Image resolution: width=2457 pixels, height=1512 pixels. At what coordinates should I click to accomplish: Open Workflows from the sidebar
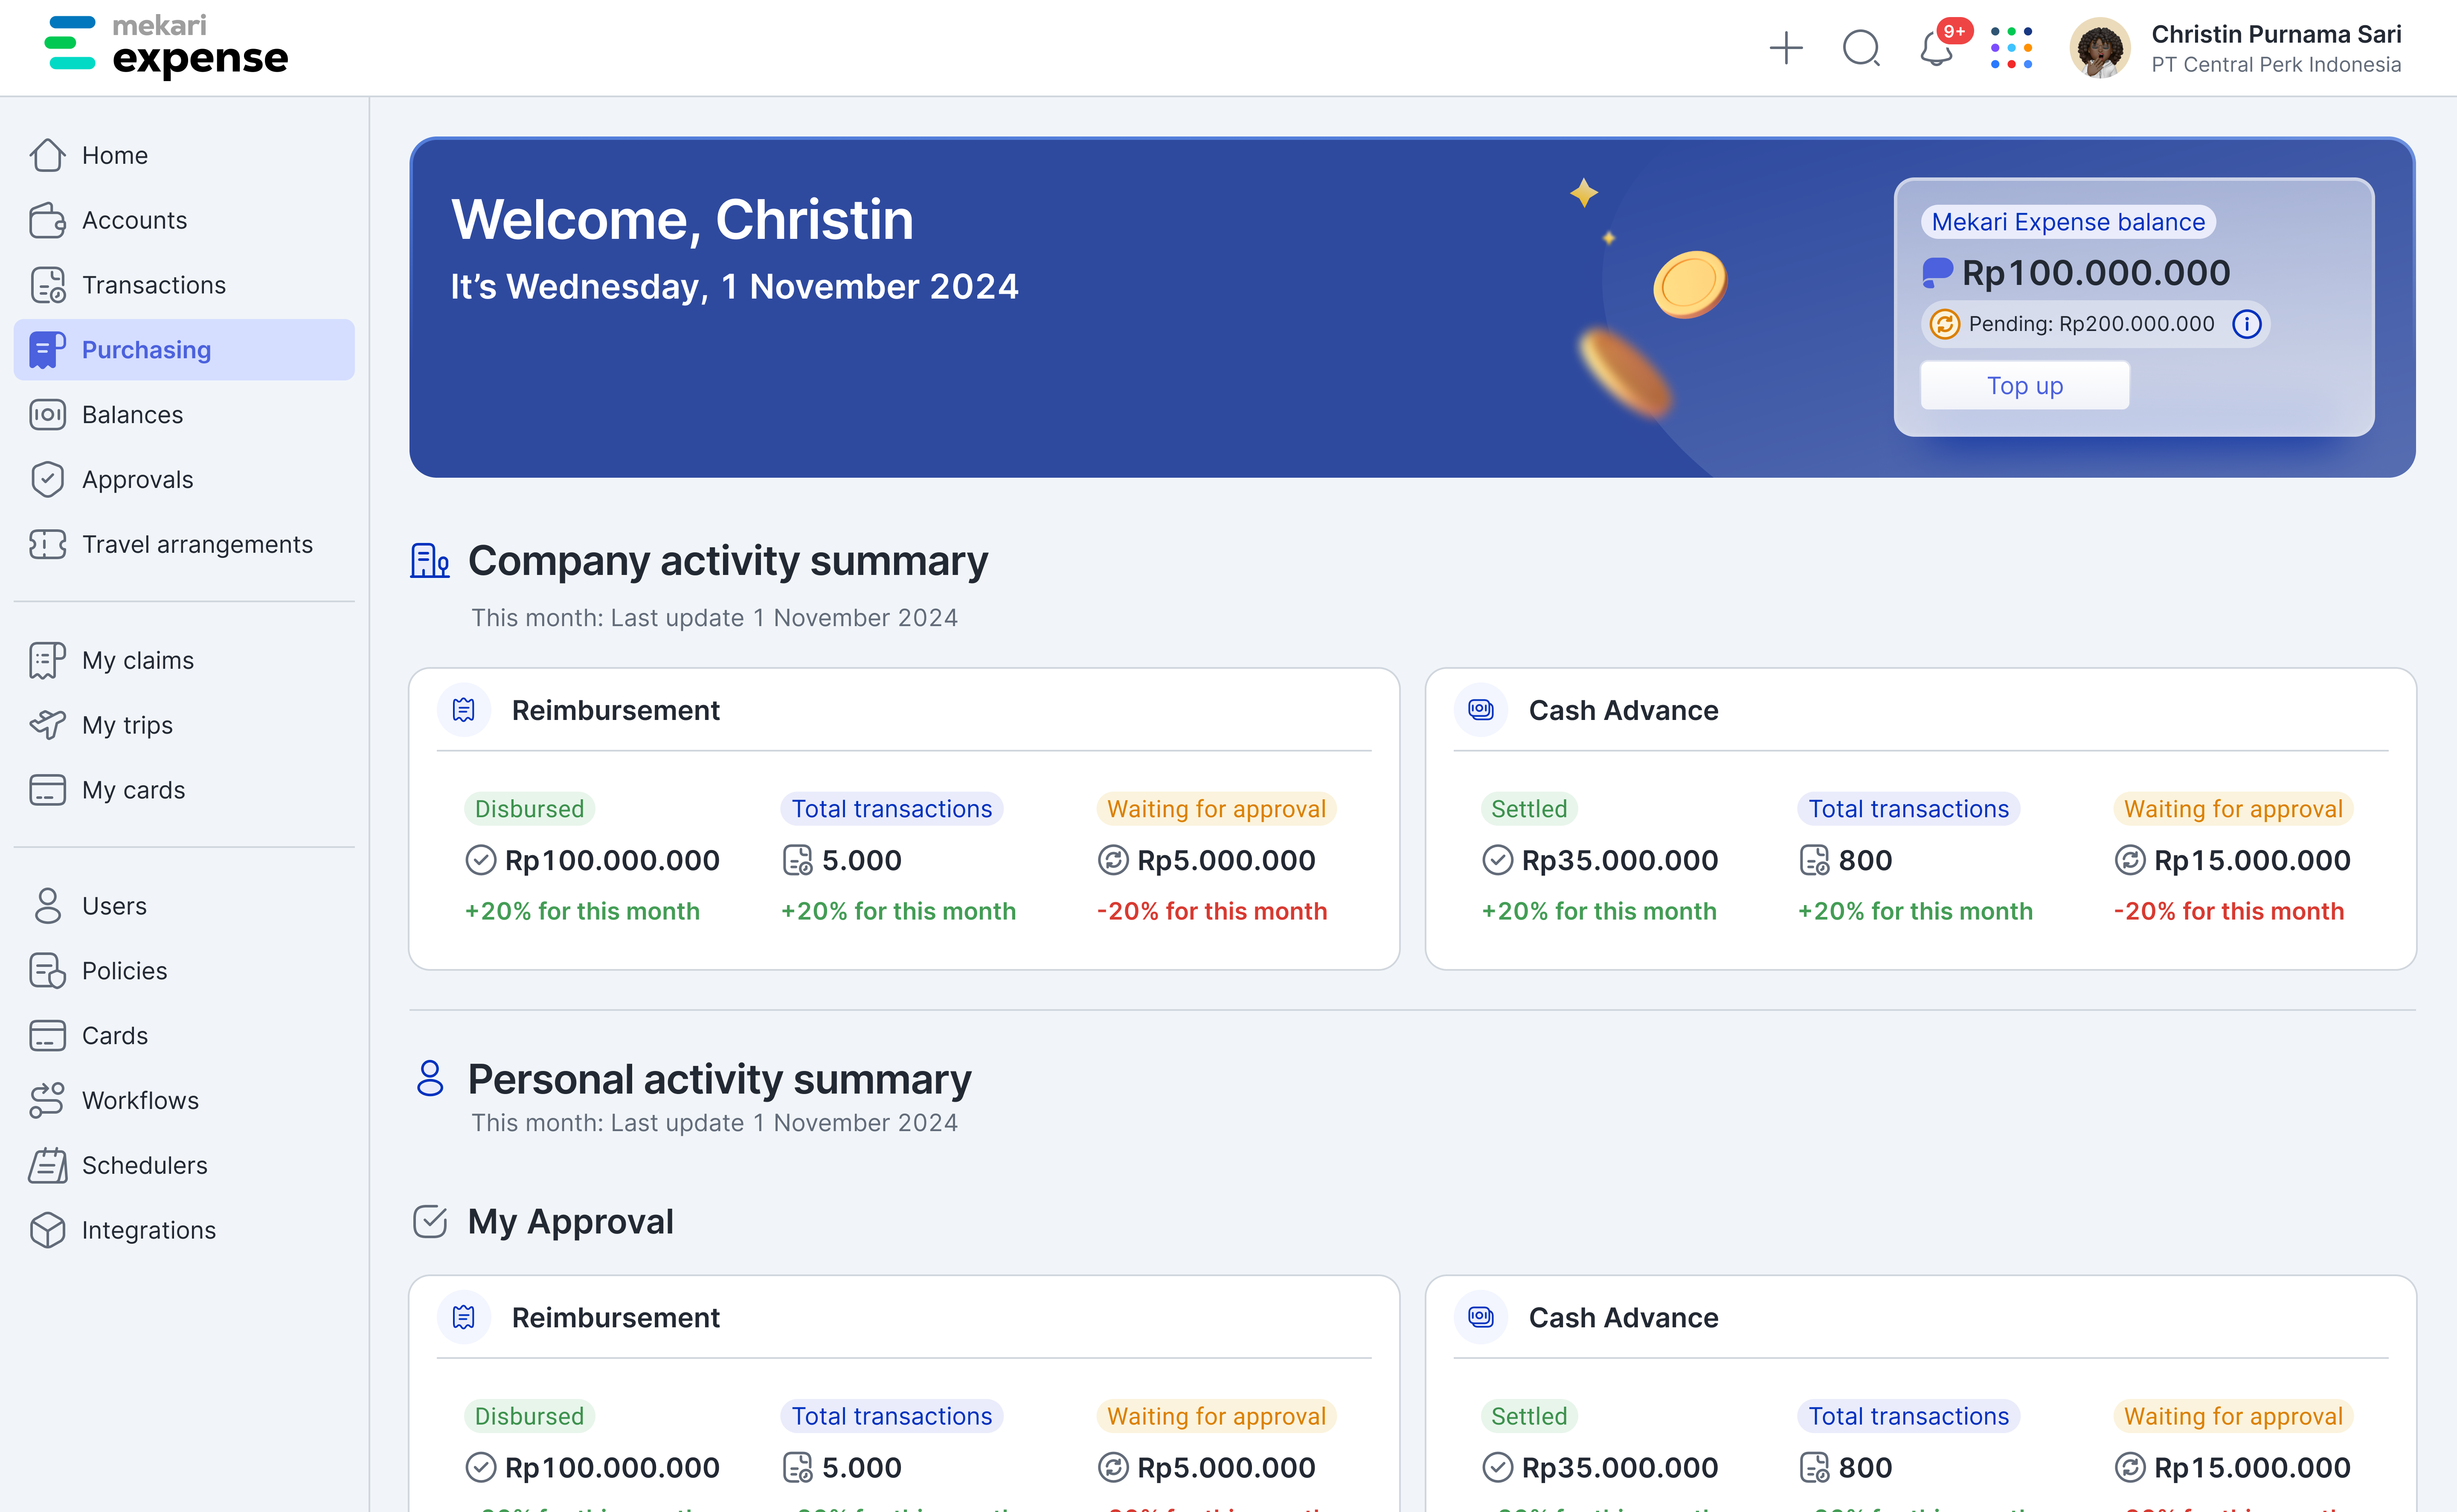(140, 1100)
